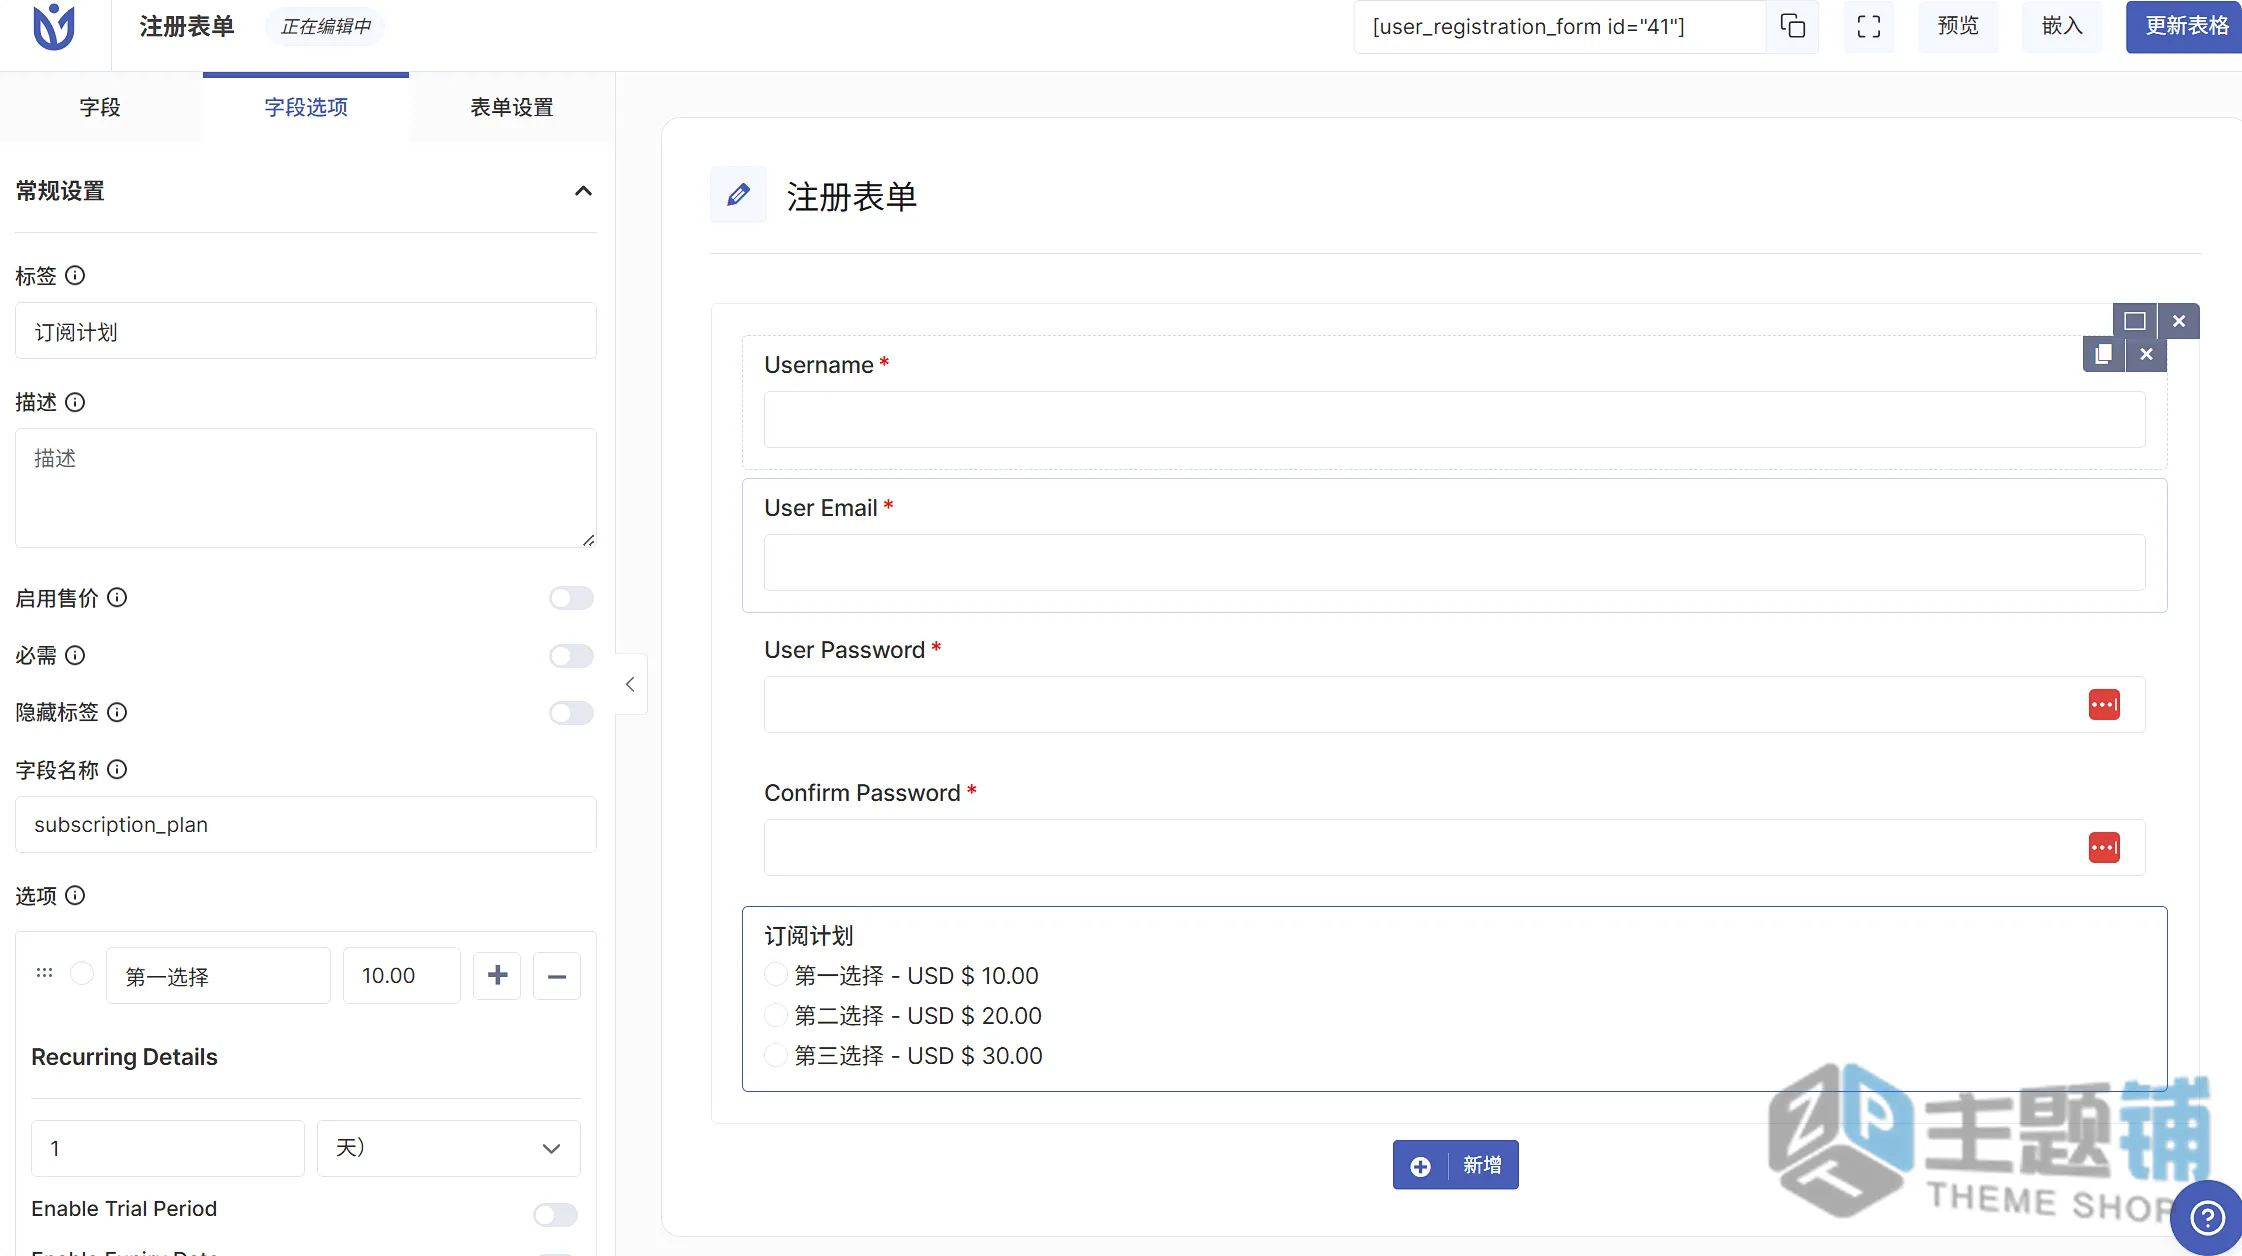Click the Username input field
The height and width of the screenshot is (1256, 2242).
point(1454,419)
